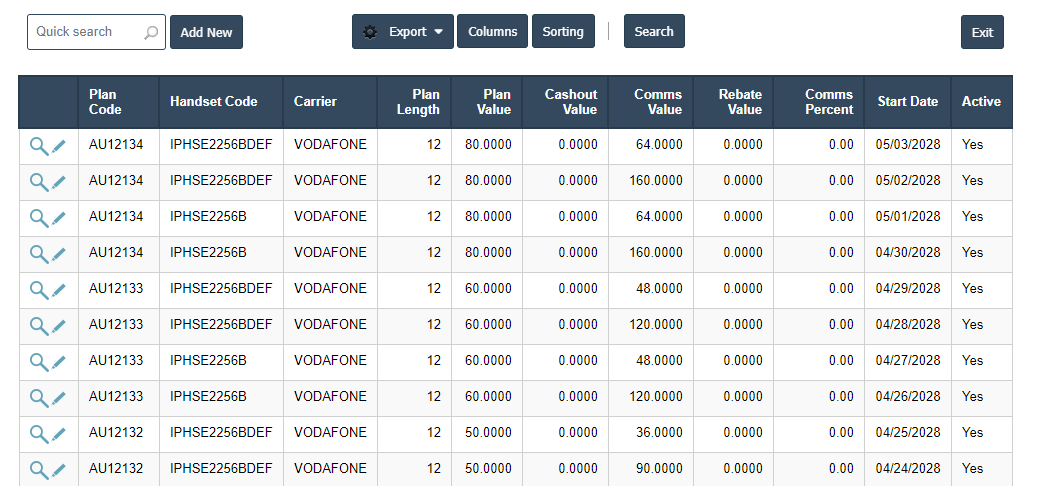Sort table by Start Date header
The width and height of the screenshot is (1043, 486).
pyautogui.click(x=907, y=102)
